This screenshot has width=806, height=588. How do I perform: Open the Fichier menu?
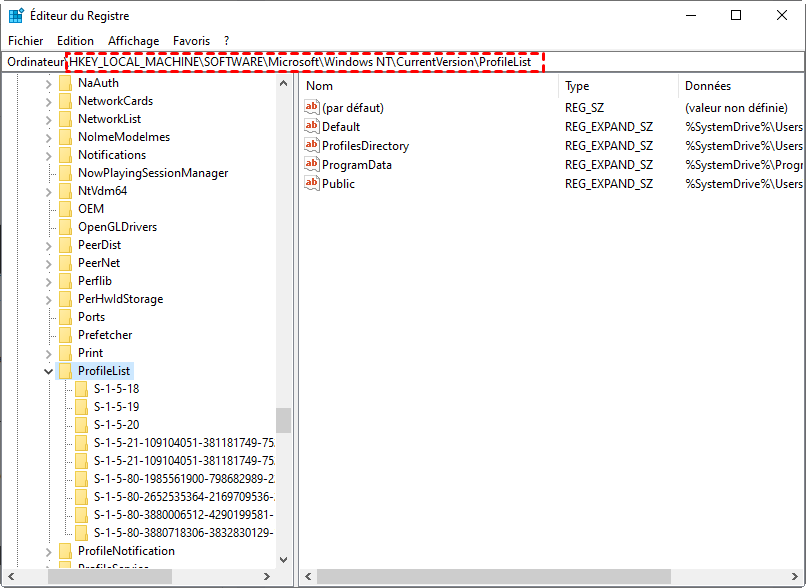tap(26, 41)
